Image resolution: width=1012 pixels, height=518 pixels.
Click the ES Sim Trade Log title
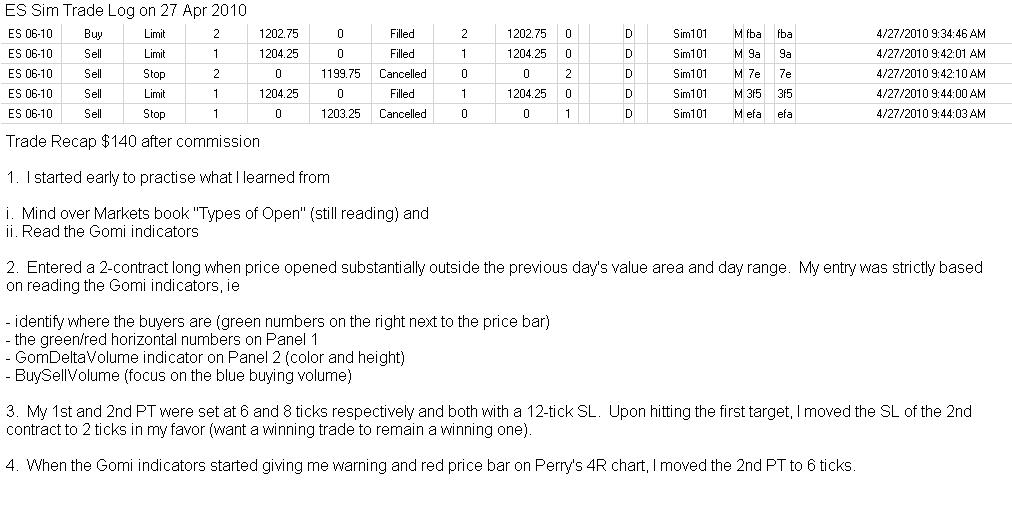(126, 11)
